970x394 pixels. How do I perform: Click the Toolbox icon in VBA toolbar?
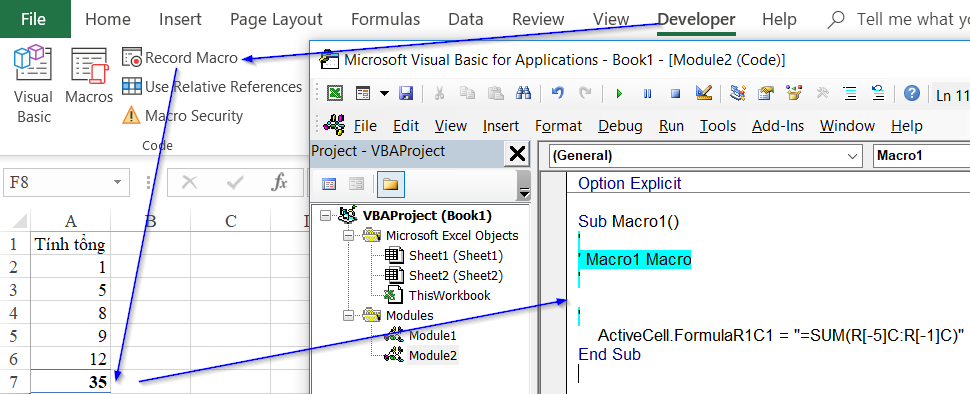(822, 93)
